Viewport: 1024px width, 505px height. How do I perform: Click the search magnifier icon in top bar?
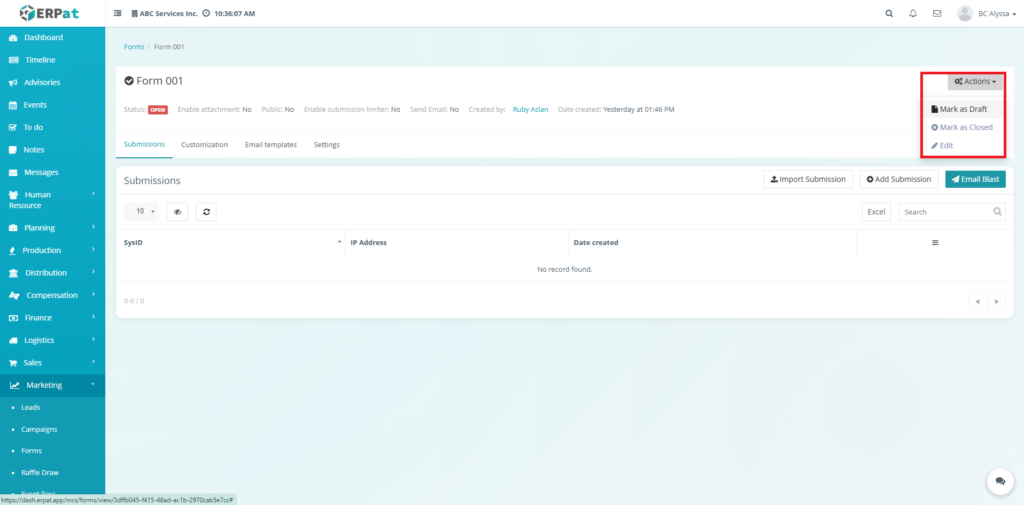click(890, 14)
